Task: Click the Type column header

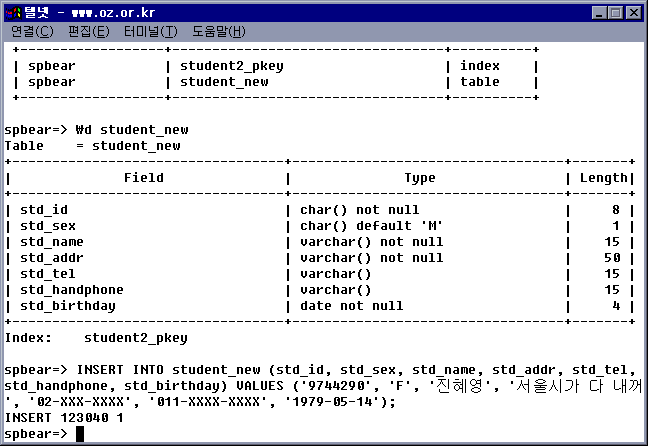Action: 420,178
